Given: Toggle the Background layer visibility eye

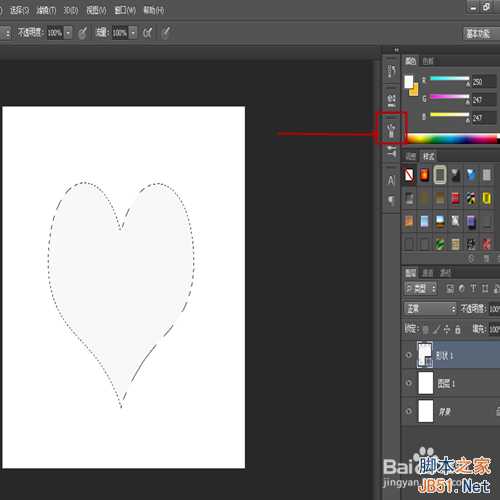Looking at the screenshot, I should click(409, 411).
